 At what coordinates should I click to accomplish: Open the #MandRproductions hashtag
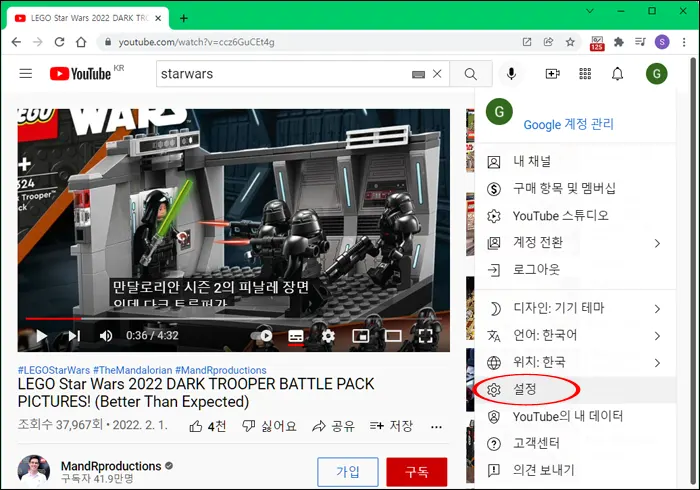221,370
